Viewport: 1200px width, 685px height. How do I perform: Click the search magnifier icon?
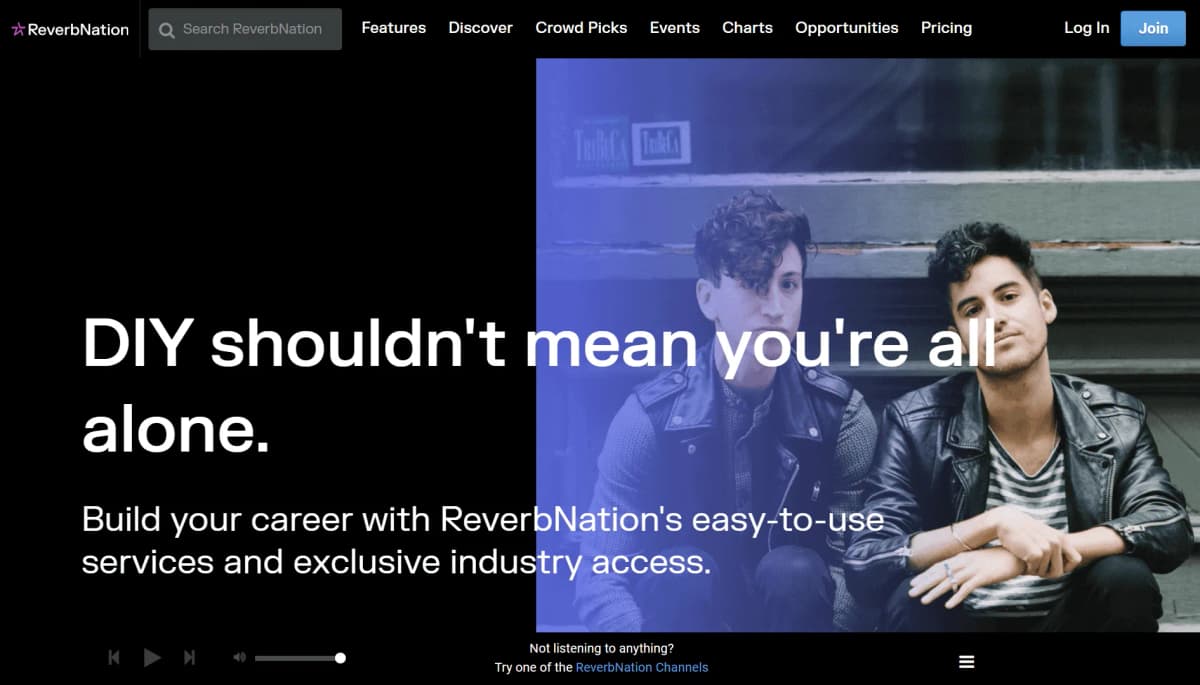(x=167, y=30)
